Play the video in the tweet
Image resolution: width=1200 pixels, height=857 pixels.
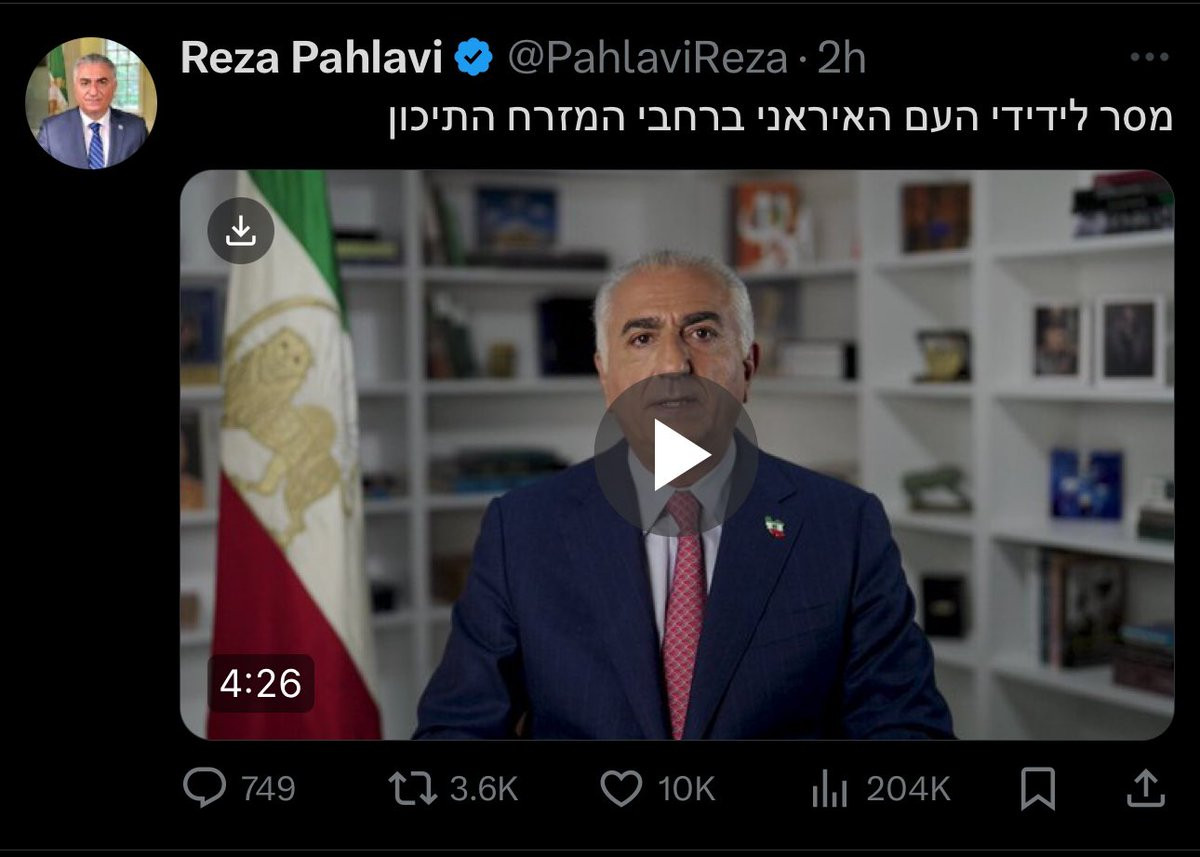click(676, 455)
